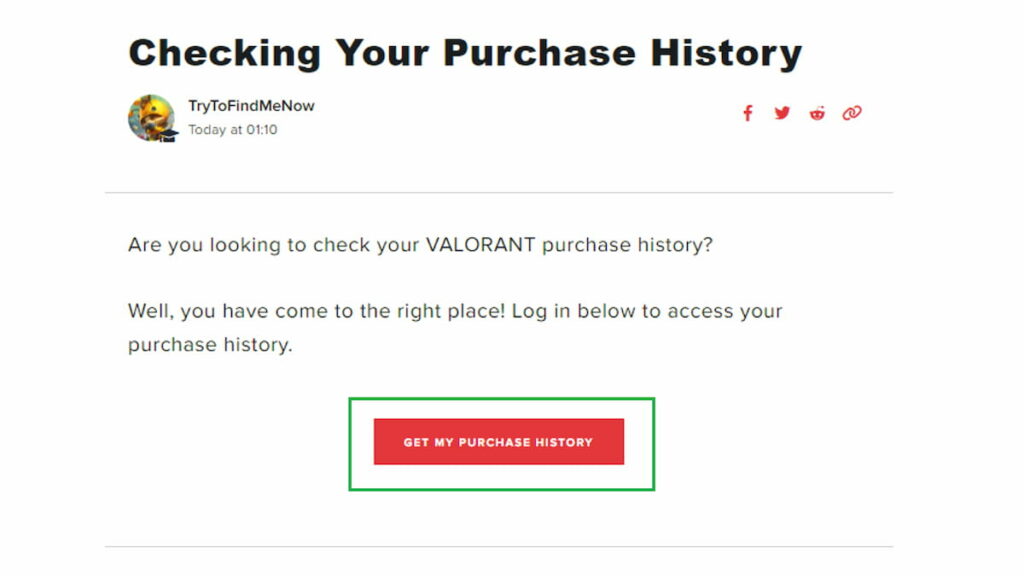Click the divider line below the button
Viewport: 1024px width, 576px height.
(x=499, y=547)
